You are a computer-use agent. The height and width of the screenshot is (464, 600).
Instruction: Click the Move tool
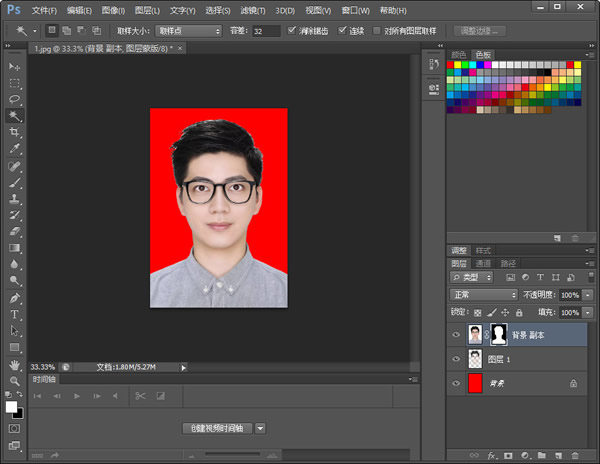click(x=15, y=66)
